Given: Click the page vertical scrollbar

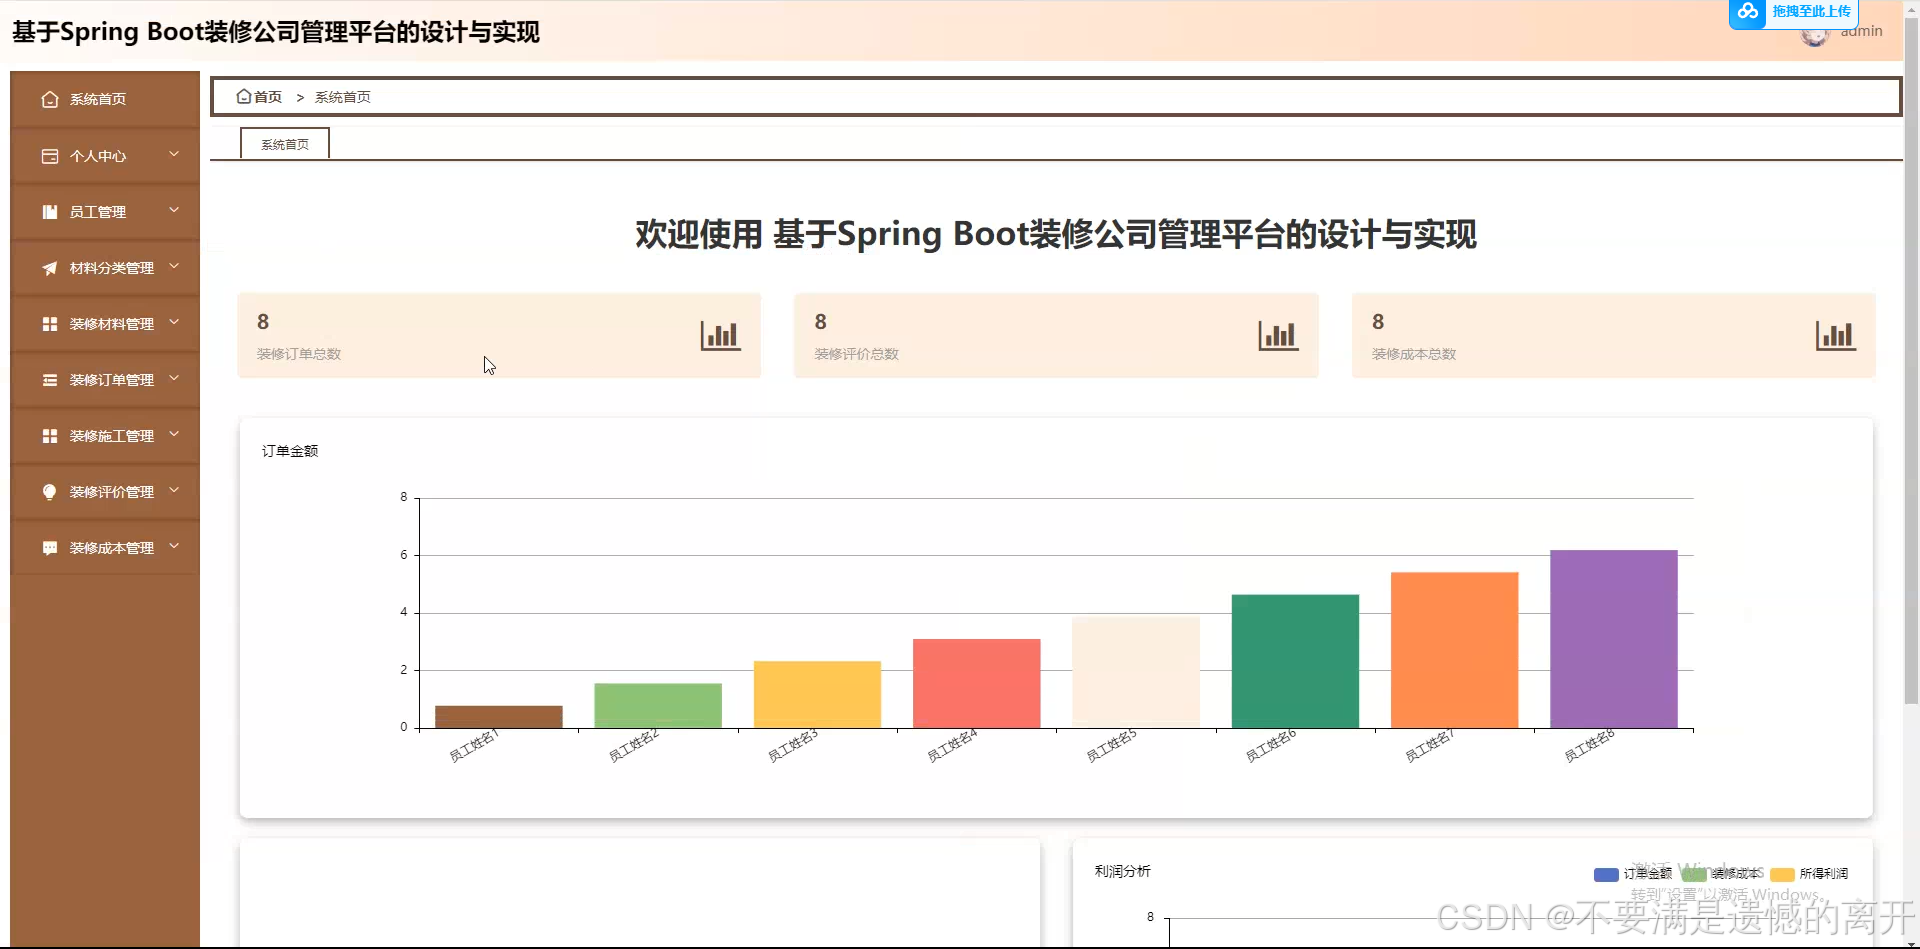Looking at the screenshot, I should (x=1911, y=360).
